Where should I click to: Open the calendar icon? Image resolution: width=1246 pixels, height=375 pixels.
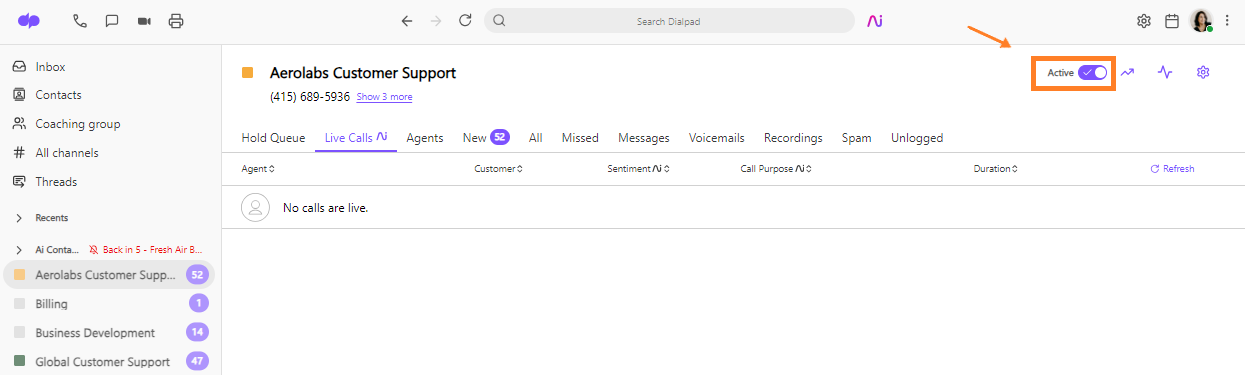point(1172,20)
